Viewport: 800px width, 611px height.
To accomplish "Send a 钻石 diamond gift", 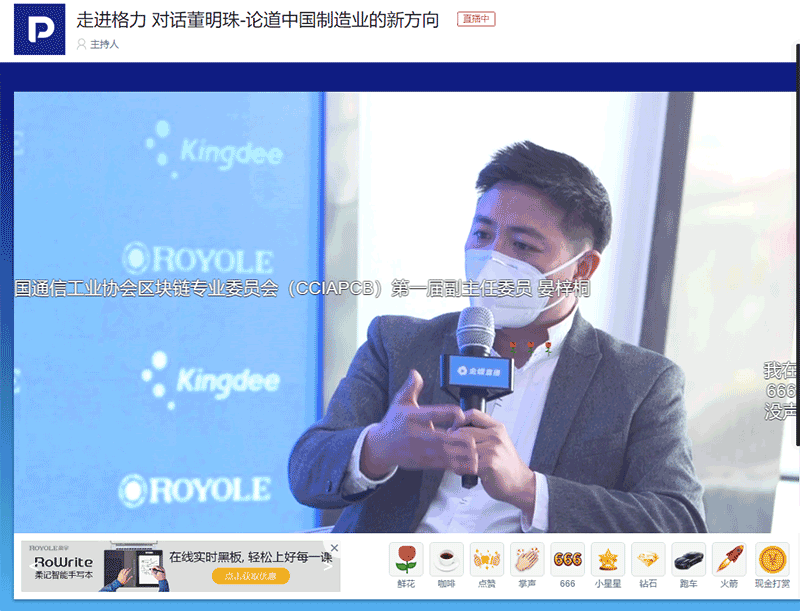I will click(x=648, y=560).
